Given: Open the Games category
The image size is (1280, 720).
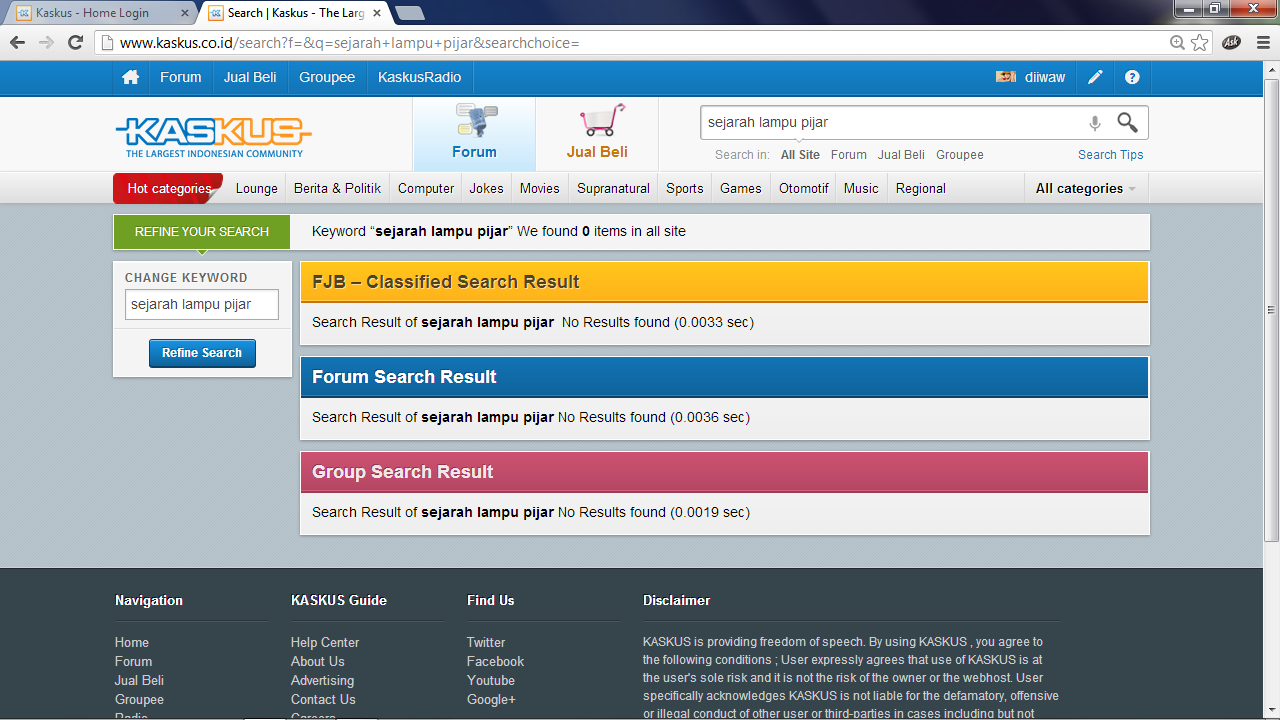Looking at the screenshot, I should tap(741, 188).
